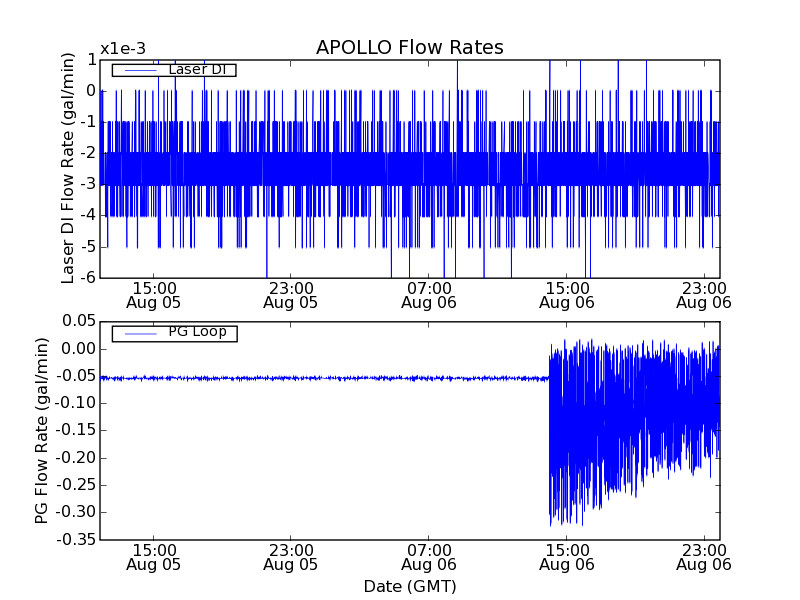Click the APOLLO Flow Rates plot title
800x600 pixels.
409,48
